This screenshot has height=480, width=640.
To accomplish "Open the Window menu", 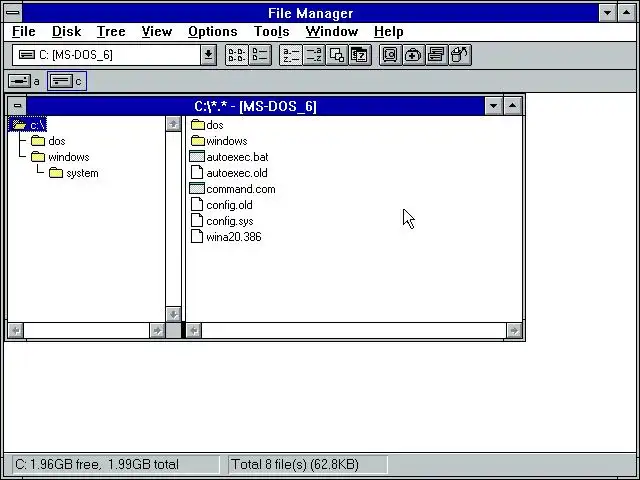I will click(x=332, y=31).
